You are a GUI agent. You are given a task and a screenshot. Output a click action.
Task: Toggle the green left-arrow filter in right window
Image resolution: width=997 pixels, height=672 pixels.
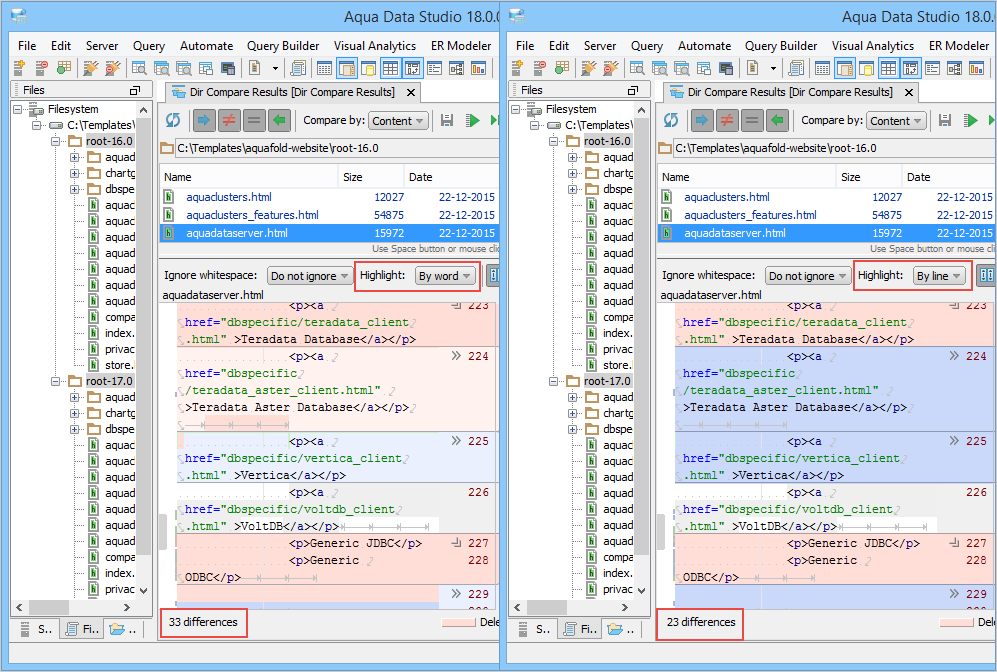(777, 120)
